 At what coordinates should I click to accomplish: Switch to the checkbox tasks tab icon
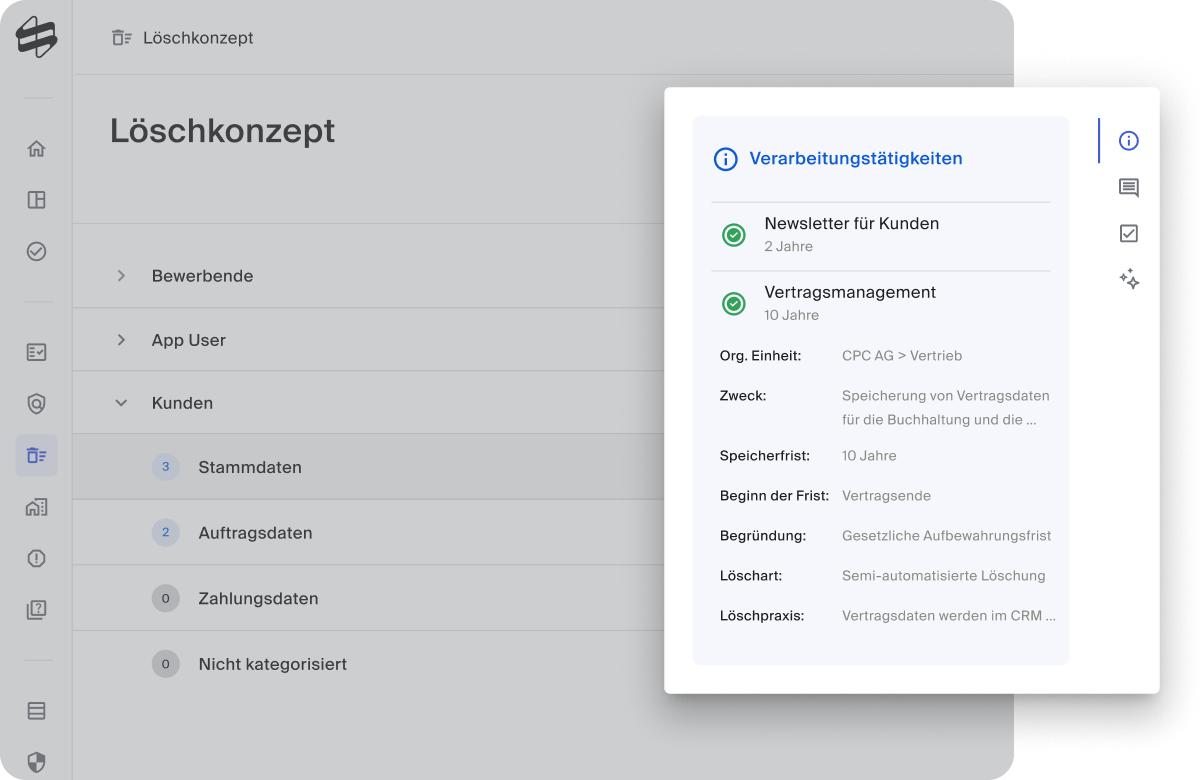click(x=1129, y=234)
